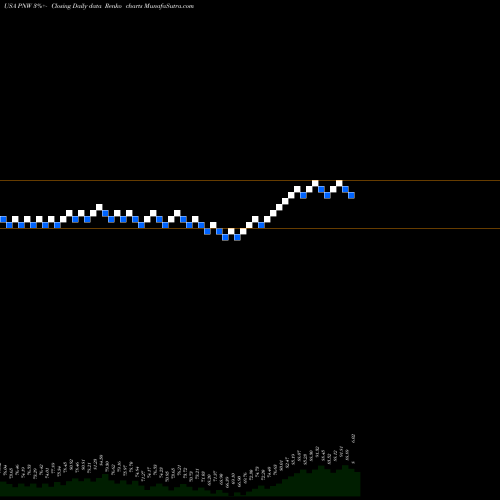
Task: Click the last green volume bar on the right
Action: 357,484
